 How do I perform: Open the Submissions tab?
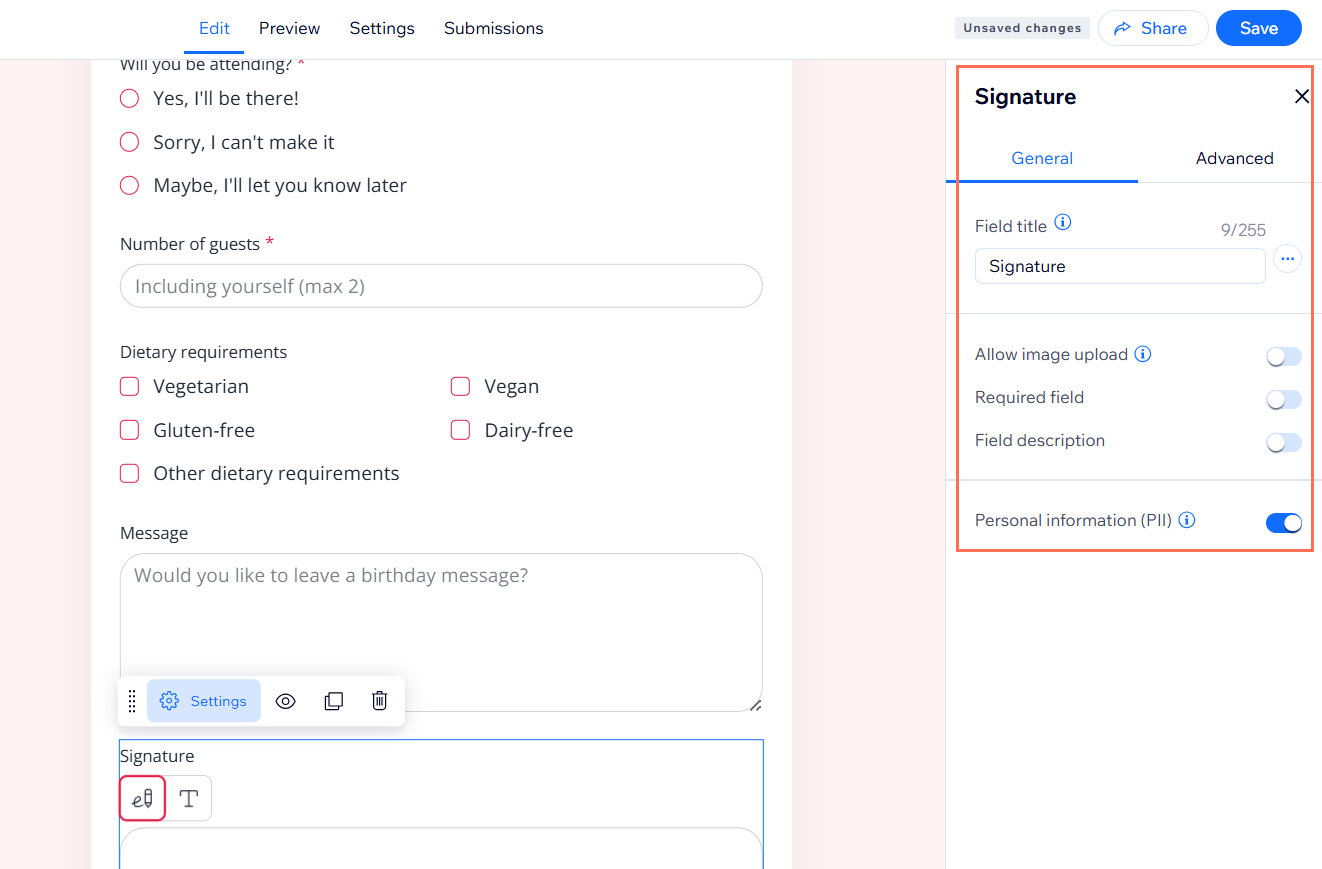click(493, 28)
